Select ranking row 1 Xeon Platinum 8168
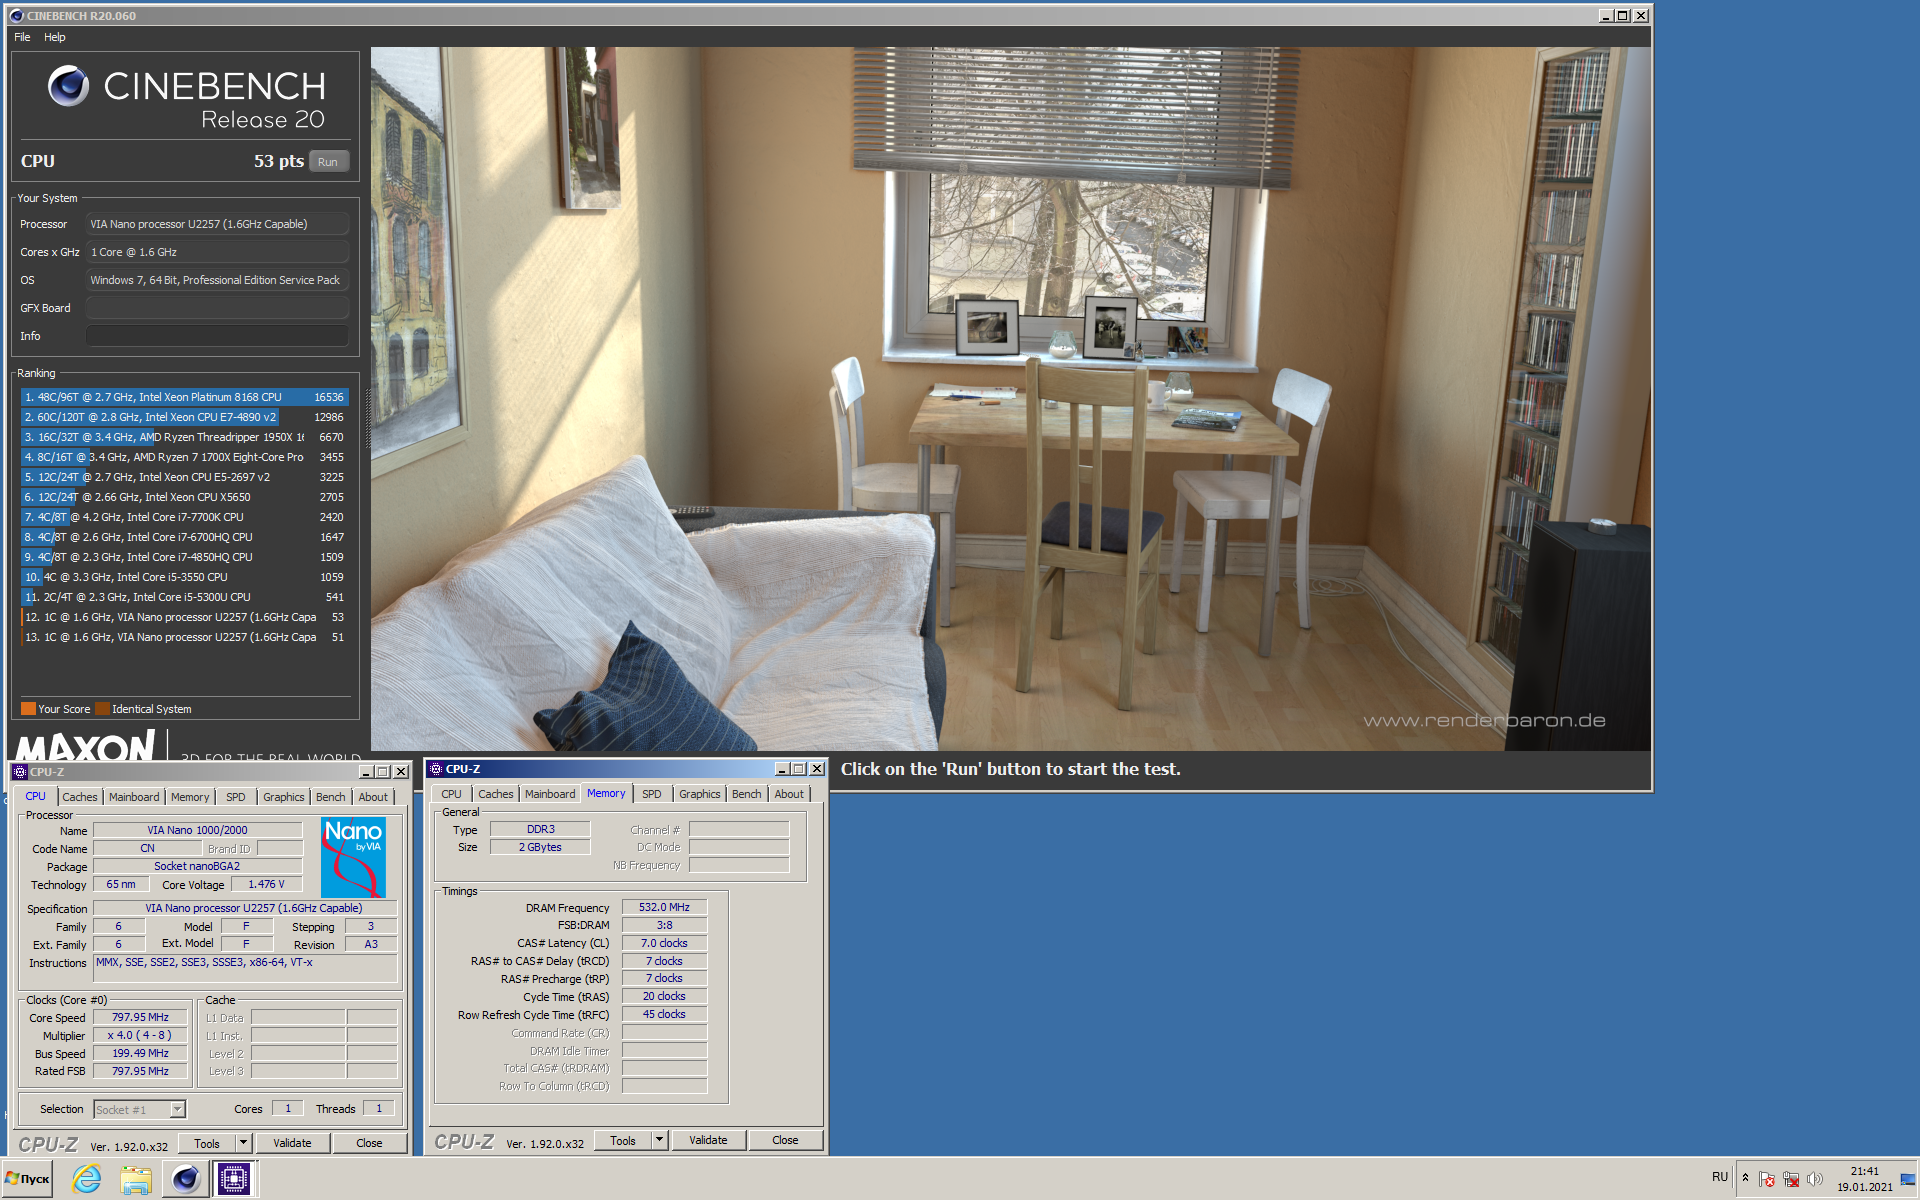The height and width of the screenshot is (1200, 1920). click(x=184, y=397)
